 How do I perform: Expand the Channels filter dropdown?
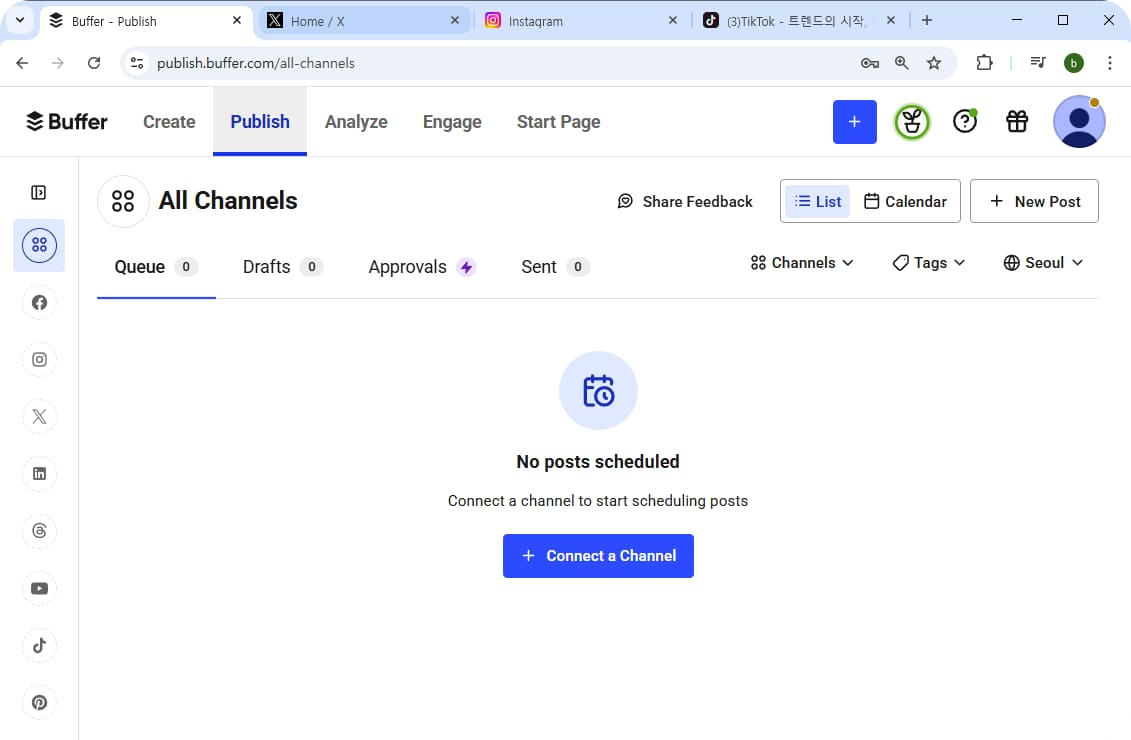[x=802, y=263]
